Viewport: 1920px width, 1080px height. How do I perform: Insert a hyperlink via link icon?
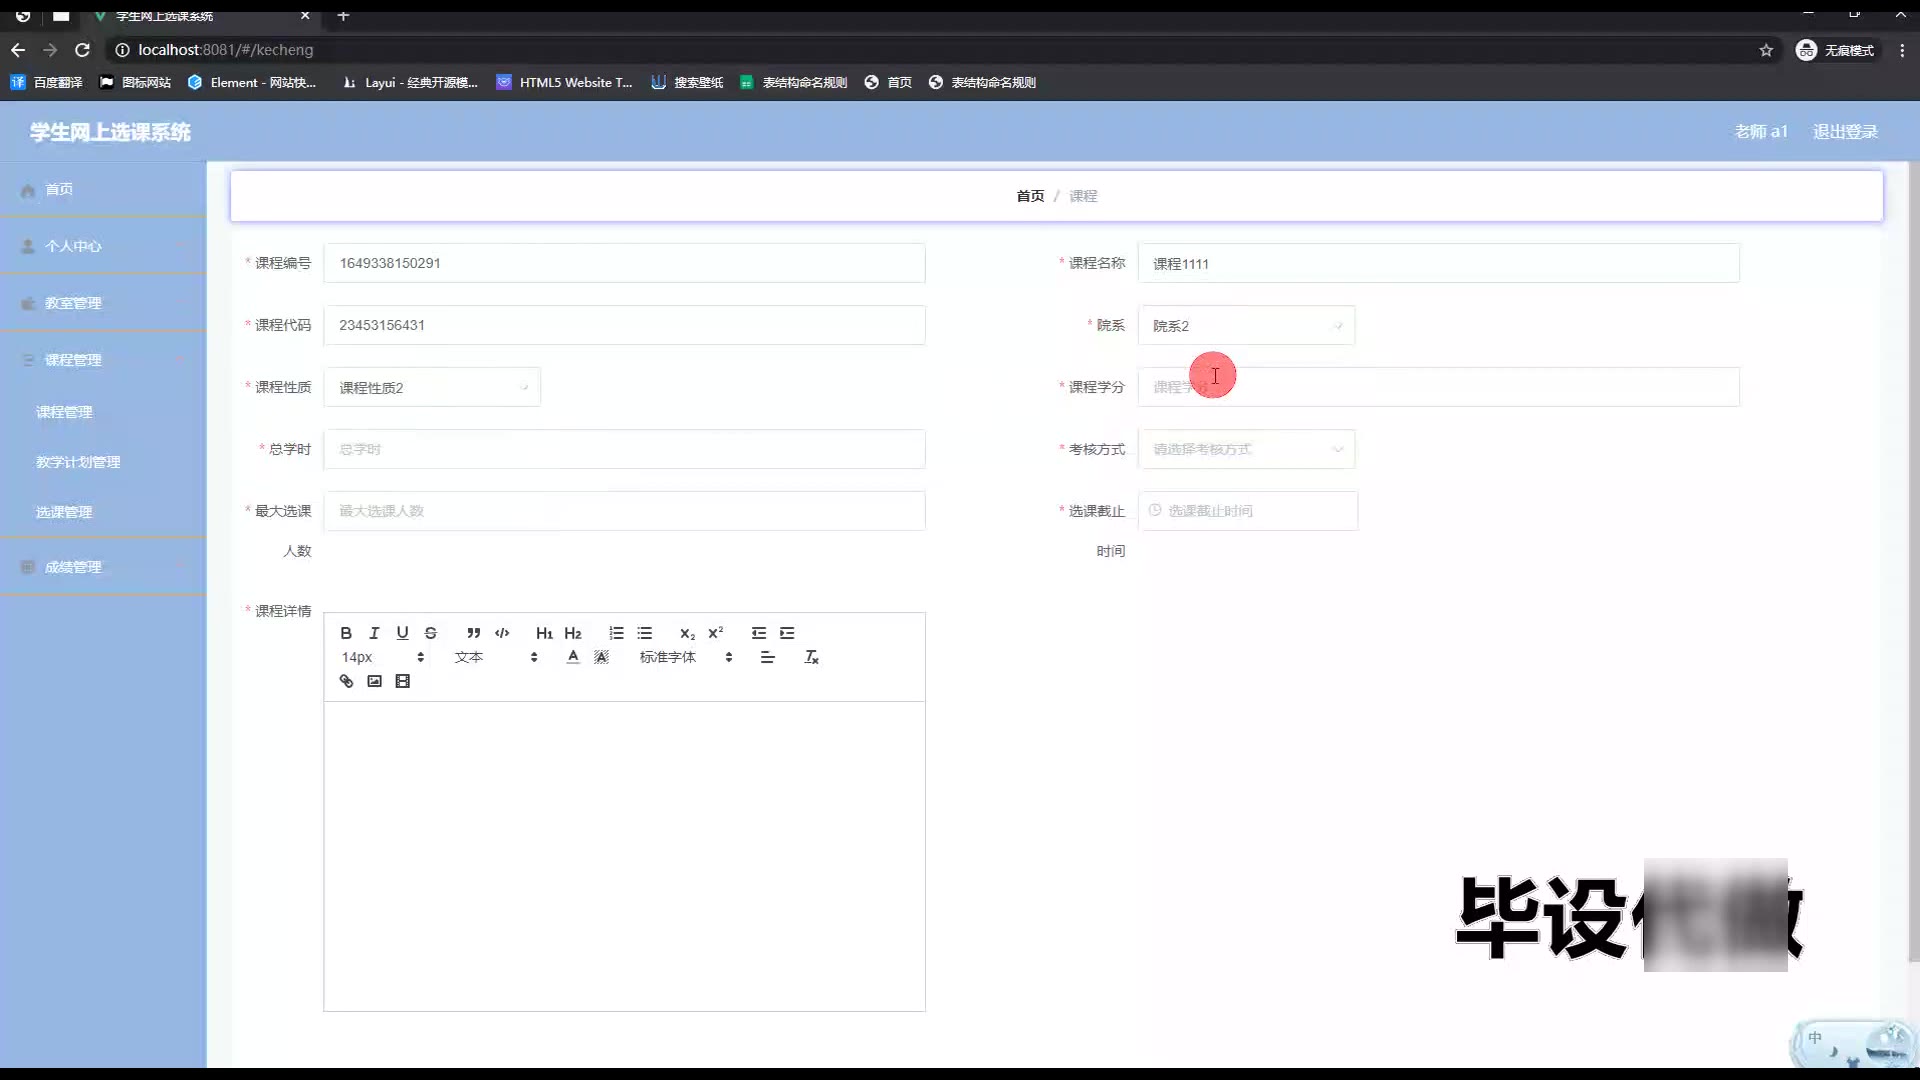[x=346, y=681]
